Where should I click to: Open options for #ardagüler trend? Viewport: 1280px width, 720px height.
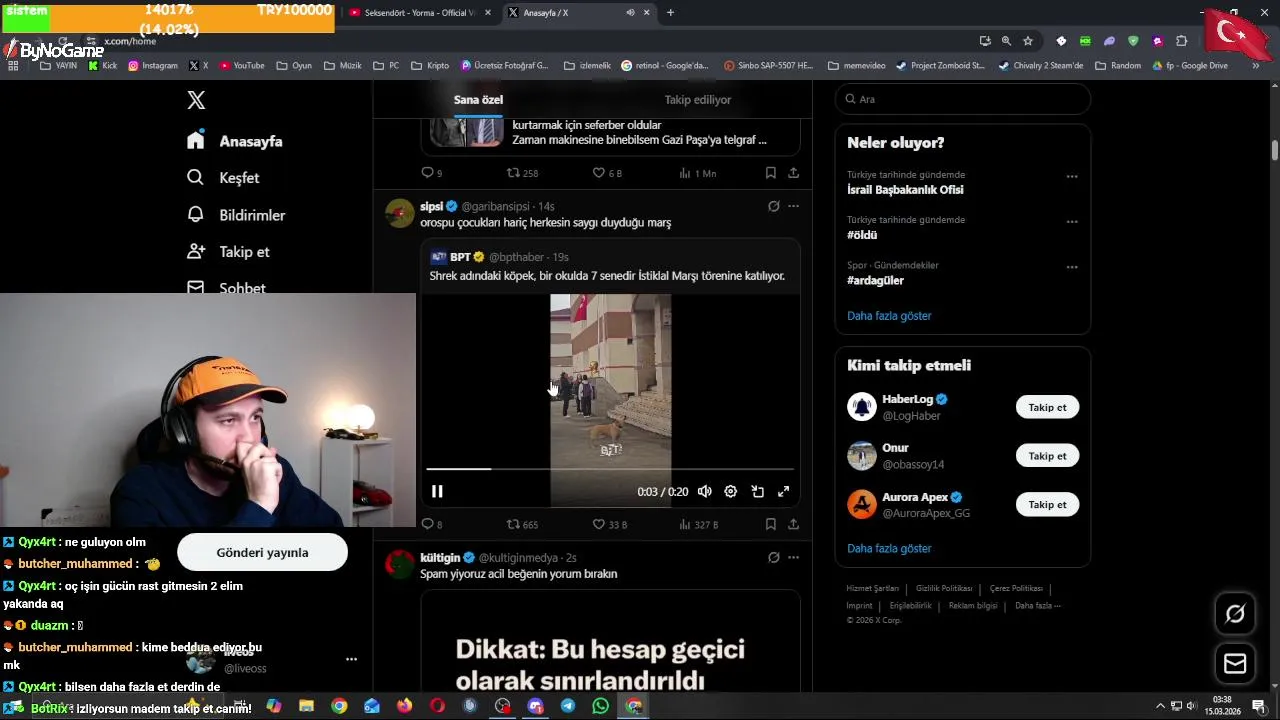(x=1072, y=267)
